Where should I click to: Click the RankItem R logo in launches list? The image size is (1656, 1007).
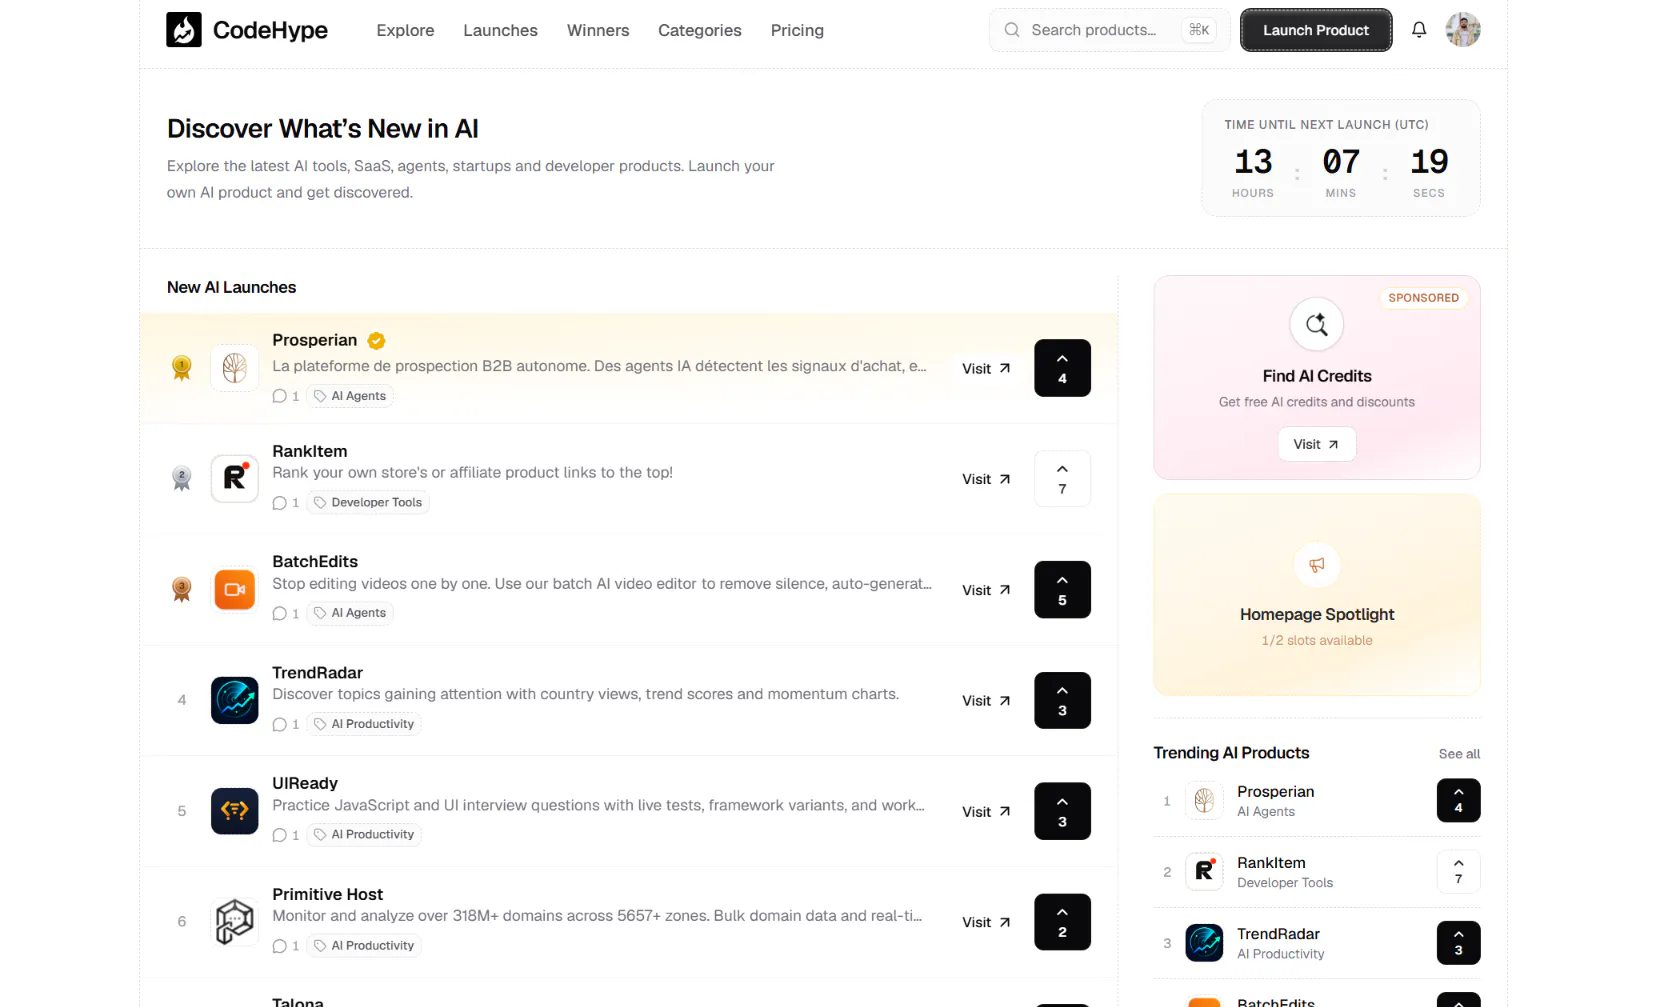tap(235, 479)
